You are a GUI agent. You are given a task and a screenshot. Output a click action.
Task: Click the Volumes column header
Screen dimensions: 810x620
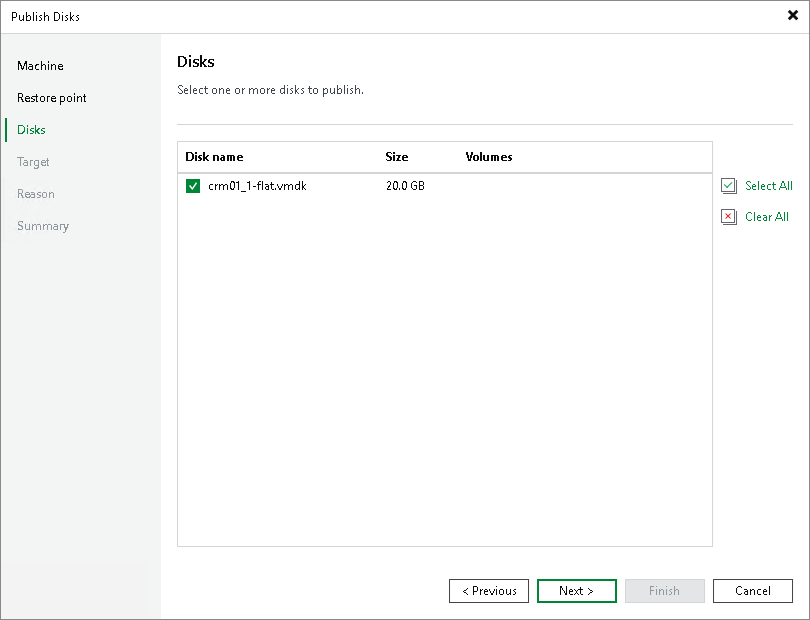coord(489,157)
